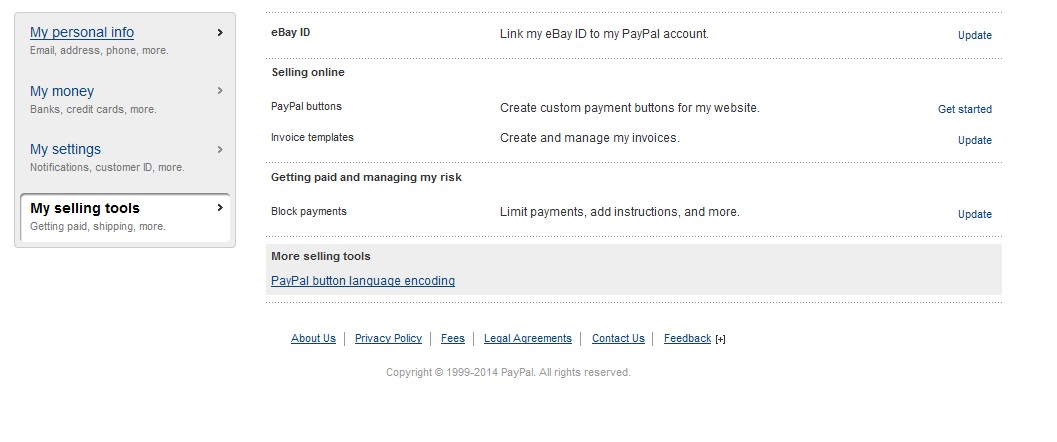Switch to the My money section
The height and width of the screenshot is (442, 1057).
coord(62,91)
